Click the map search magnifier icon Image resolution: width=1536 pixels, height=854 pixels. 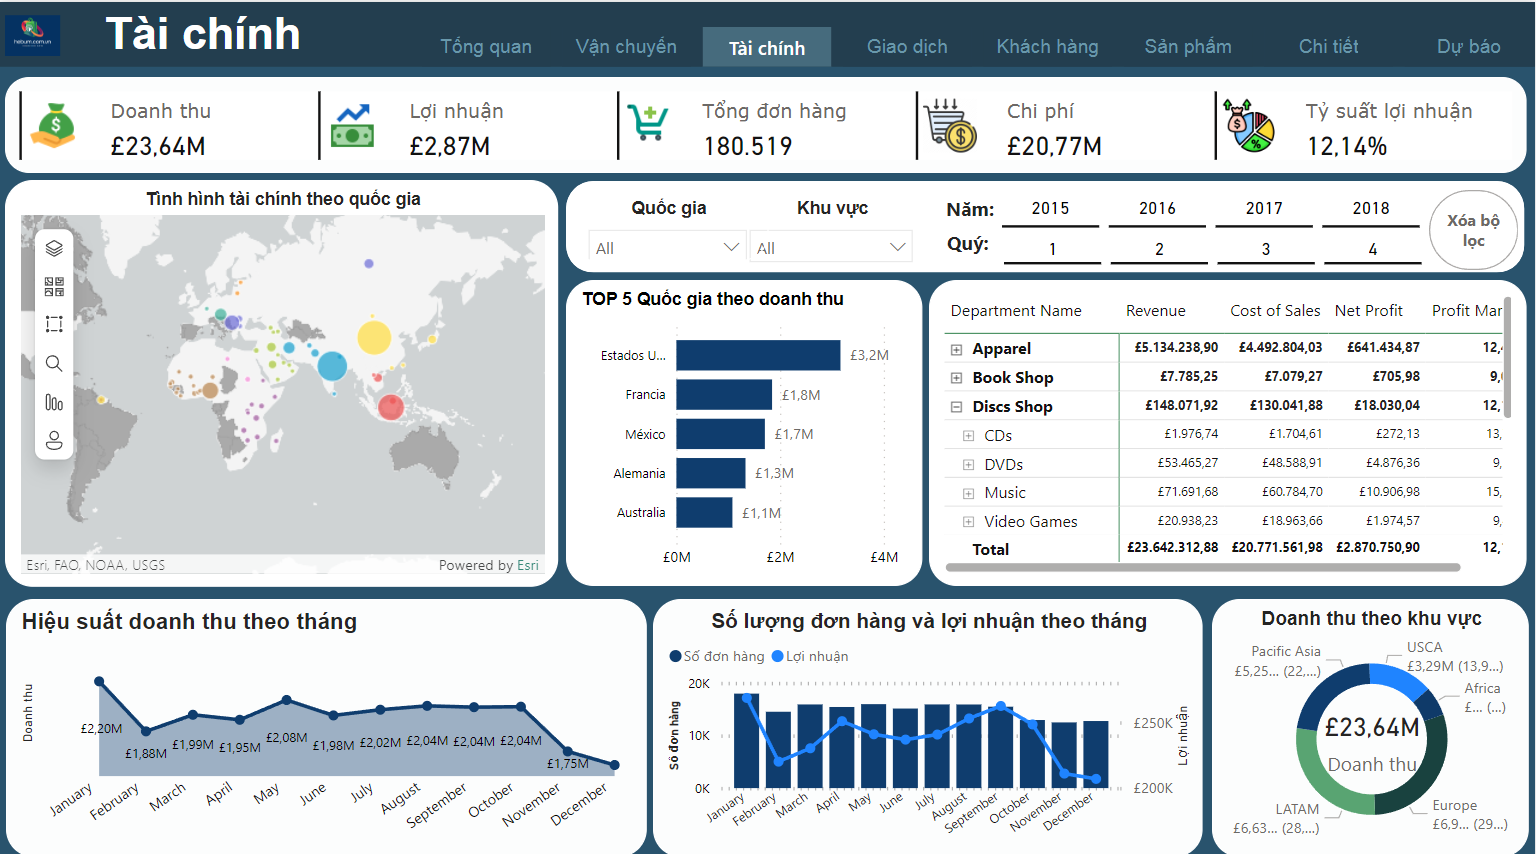(x=54, y=363)
